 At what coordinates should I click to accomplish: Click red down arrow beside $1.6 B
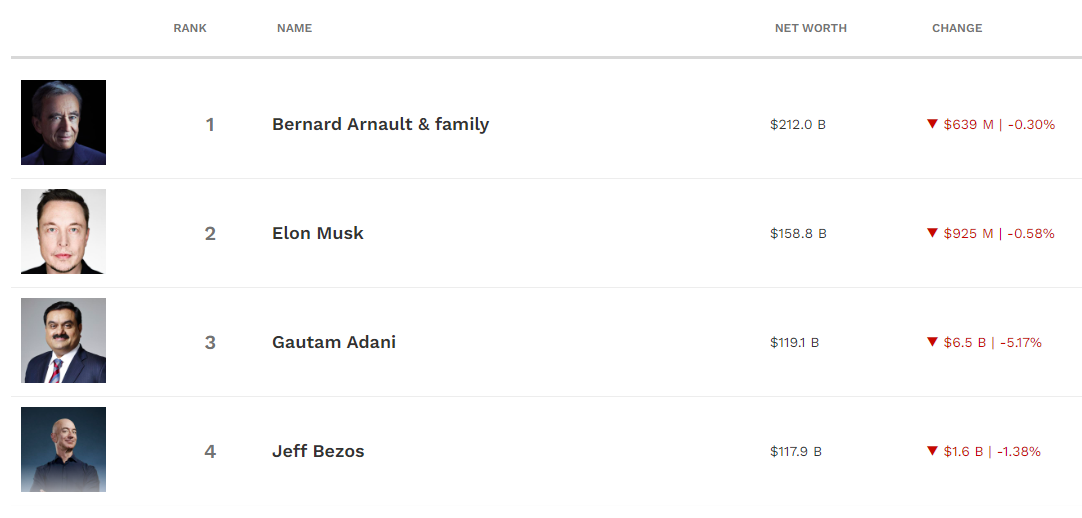tap(932, 451)
